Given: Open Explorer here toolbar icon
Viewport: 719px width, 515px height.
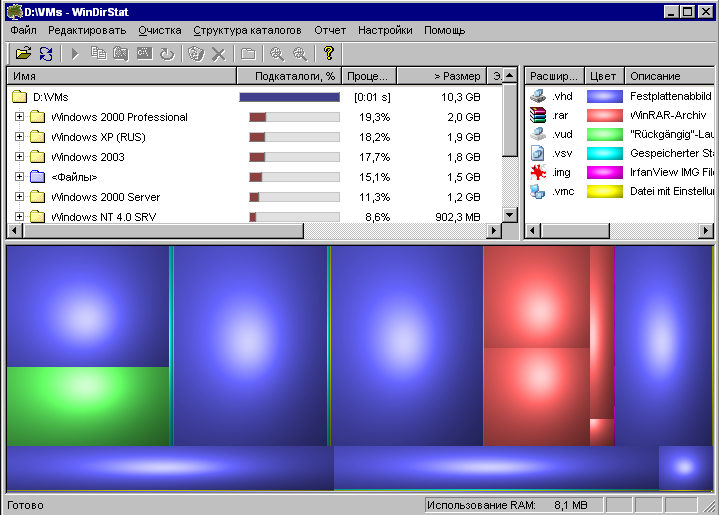Looking at the screenshot, I should pyautogui.click(x=121, y=54).
